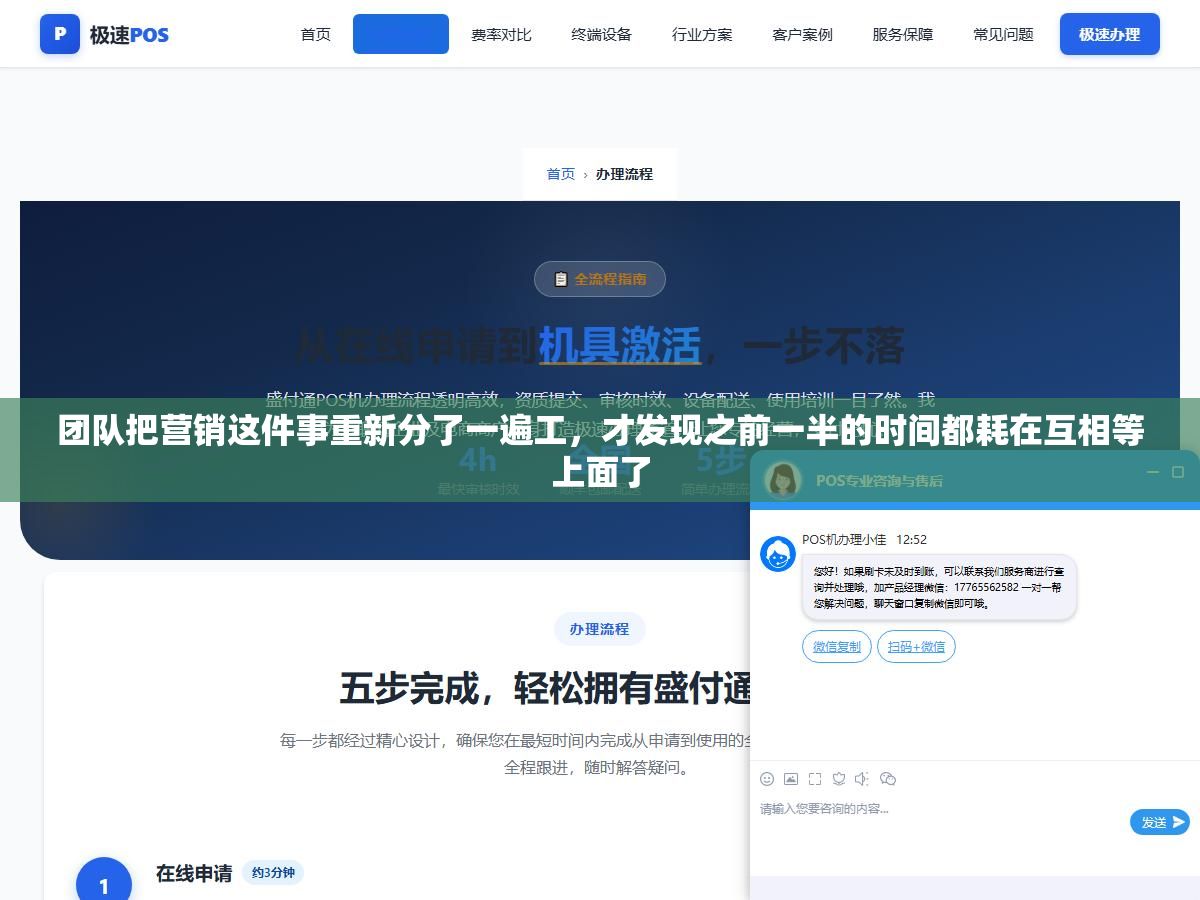Click the 约3分钟 tag beside 在线申请
Image resolution: width=1200 pixels, height=900 pixels.
pyautogui.click(x=273, y=873)
